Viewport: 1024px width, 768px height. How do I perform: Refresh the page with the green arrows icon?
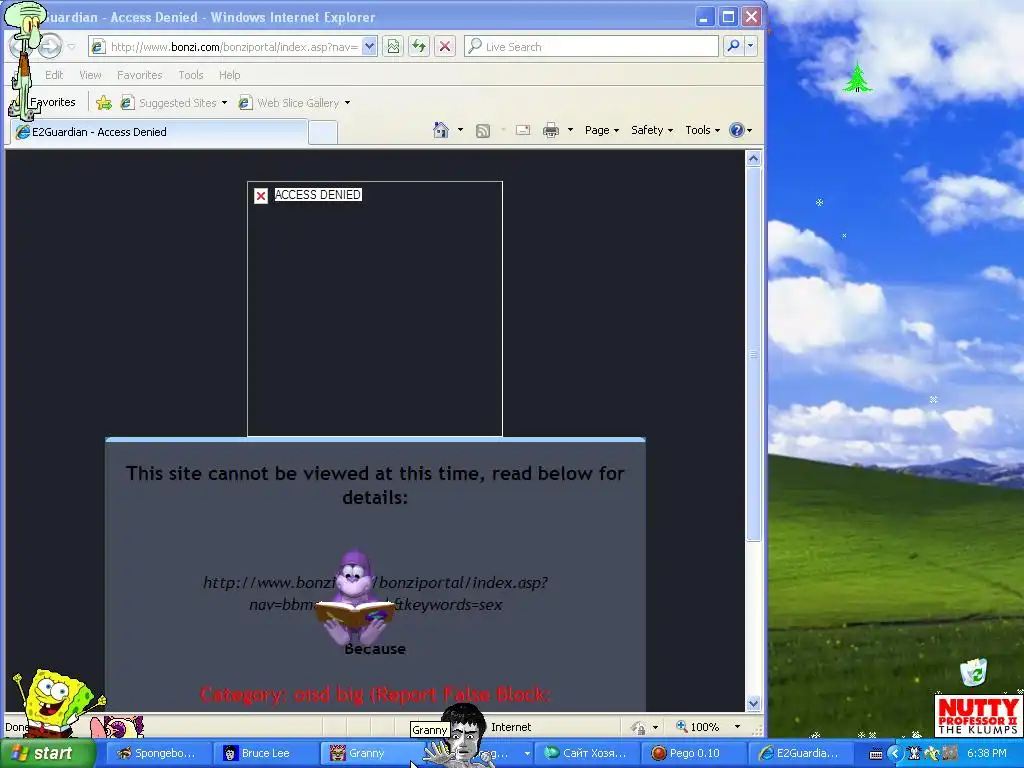419,46
